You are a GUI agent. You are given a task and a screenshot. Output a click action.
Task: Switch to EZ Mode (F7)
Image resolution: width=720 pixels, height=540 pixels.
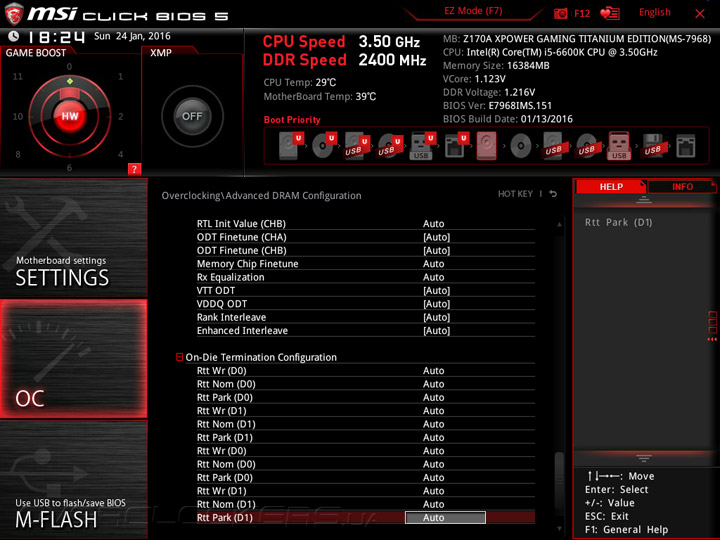(x=473, y=11)
